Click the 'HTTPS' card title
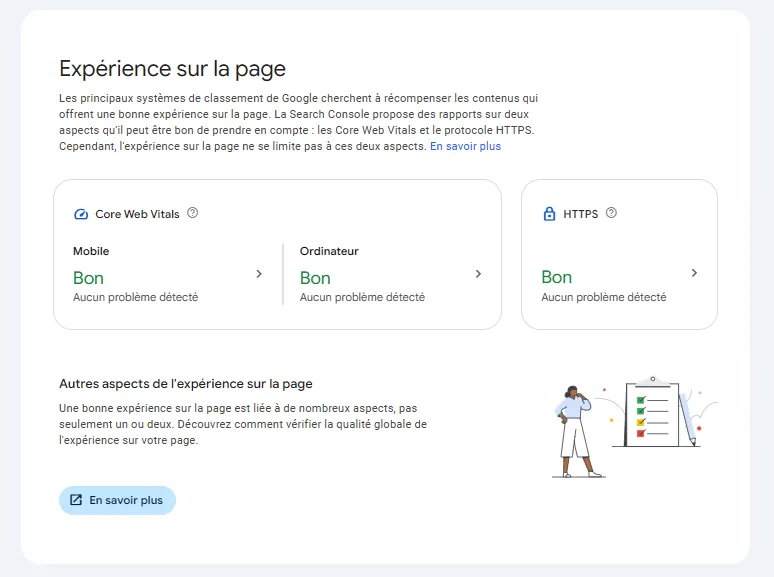 coord(580,214)
